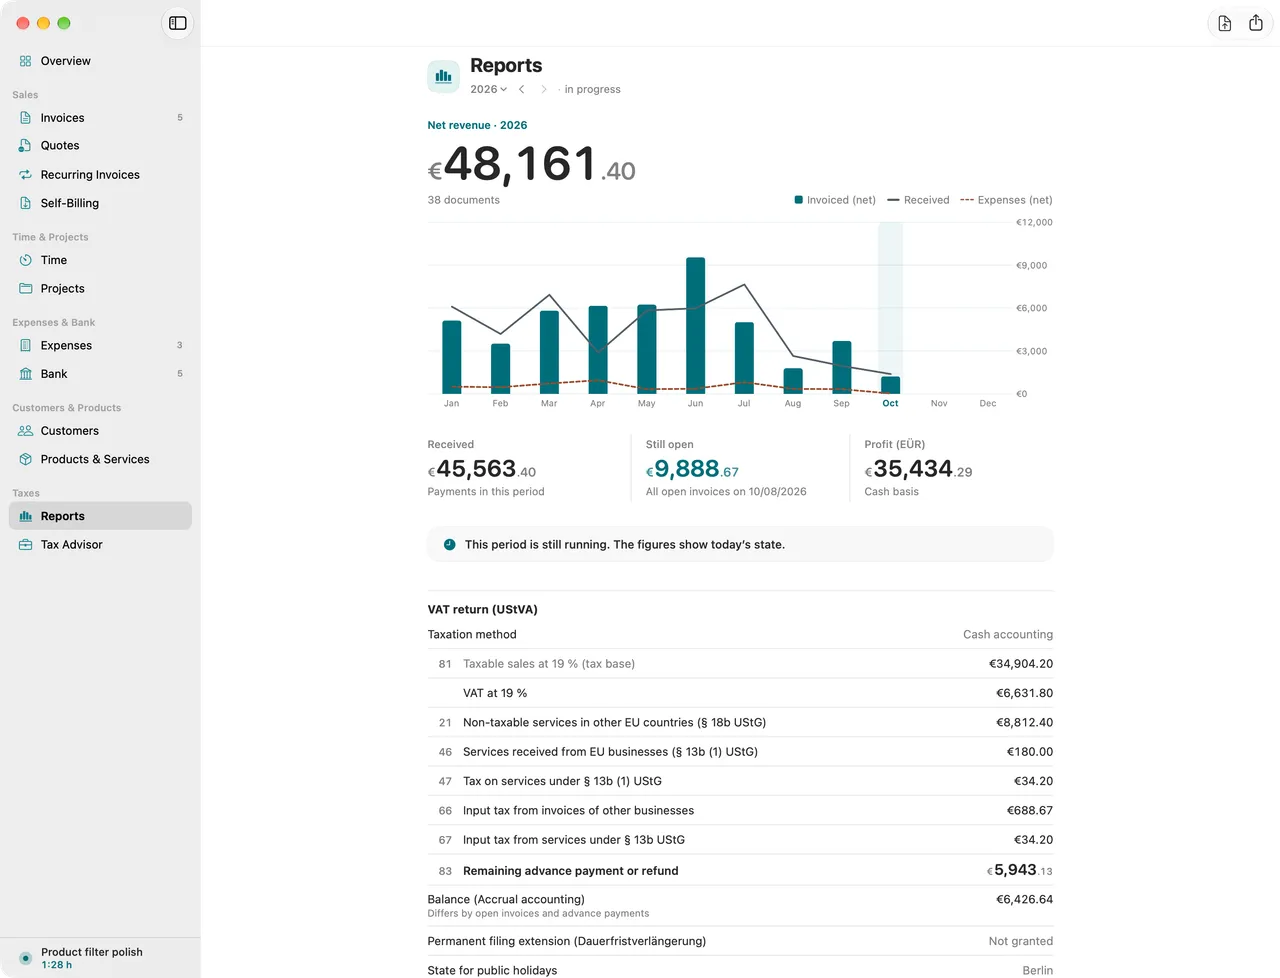Click the Still open amount €9,888.67

click(x=692, y=469)
